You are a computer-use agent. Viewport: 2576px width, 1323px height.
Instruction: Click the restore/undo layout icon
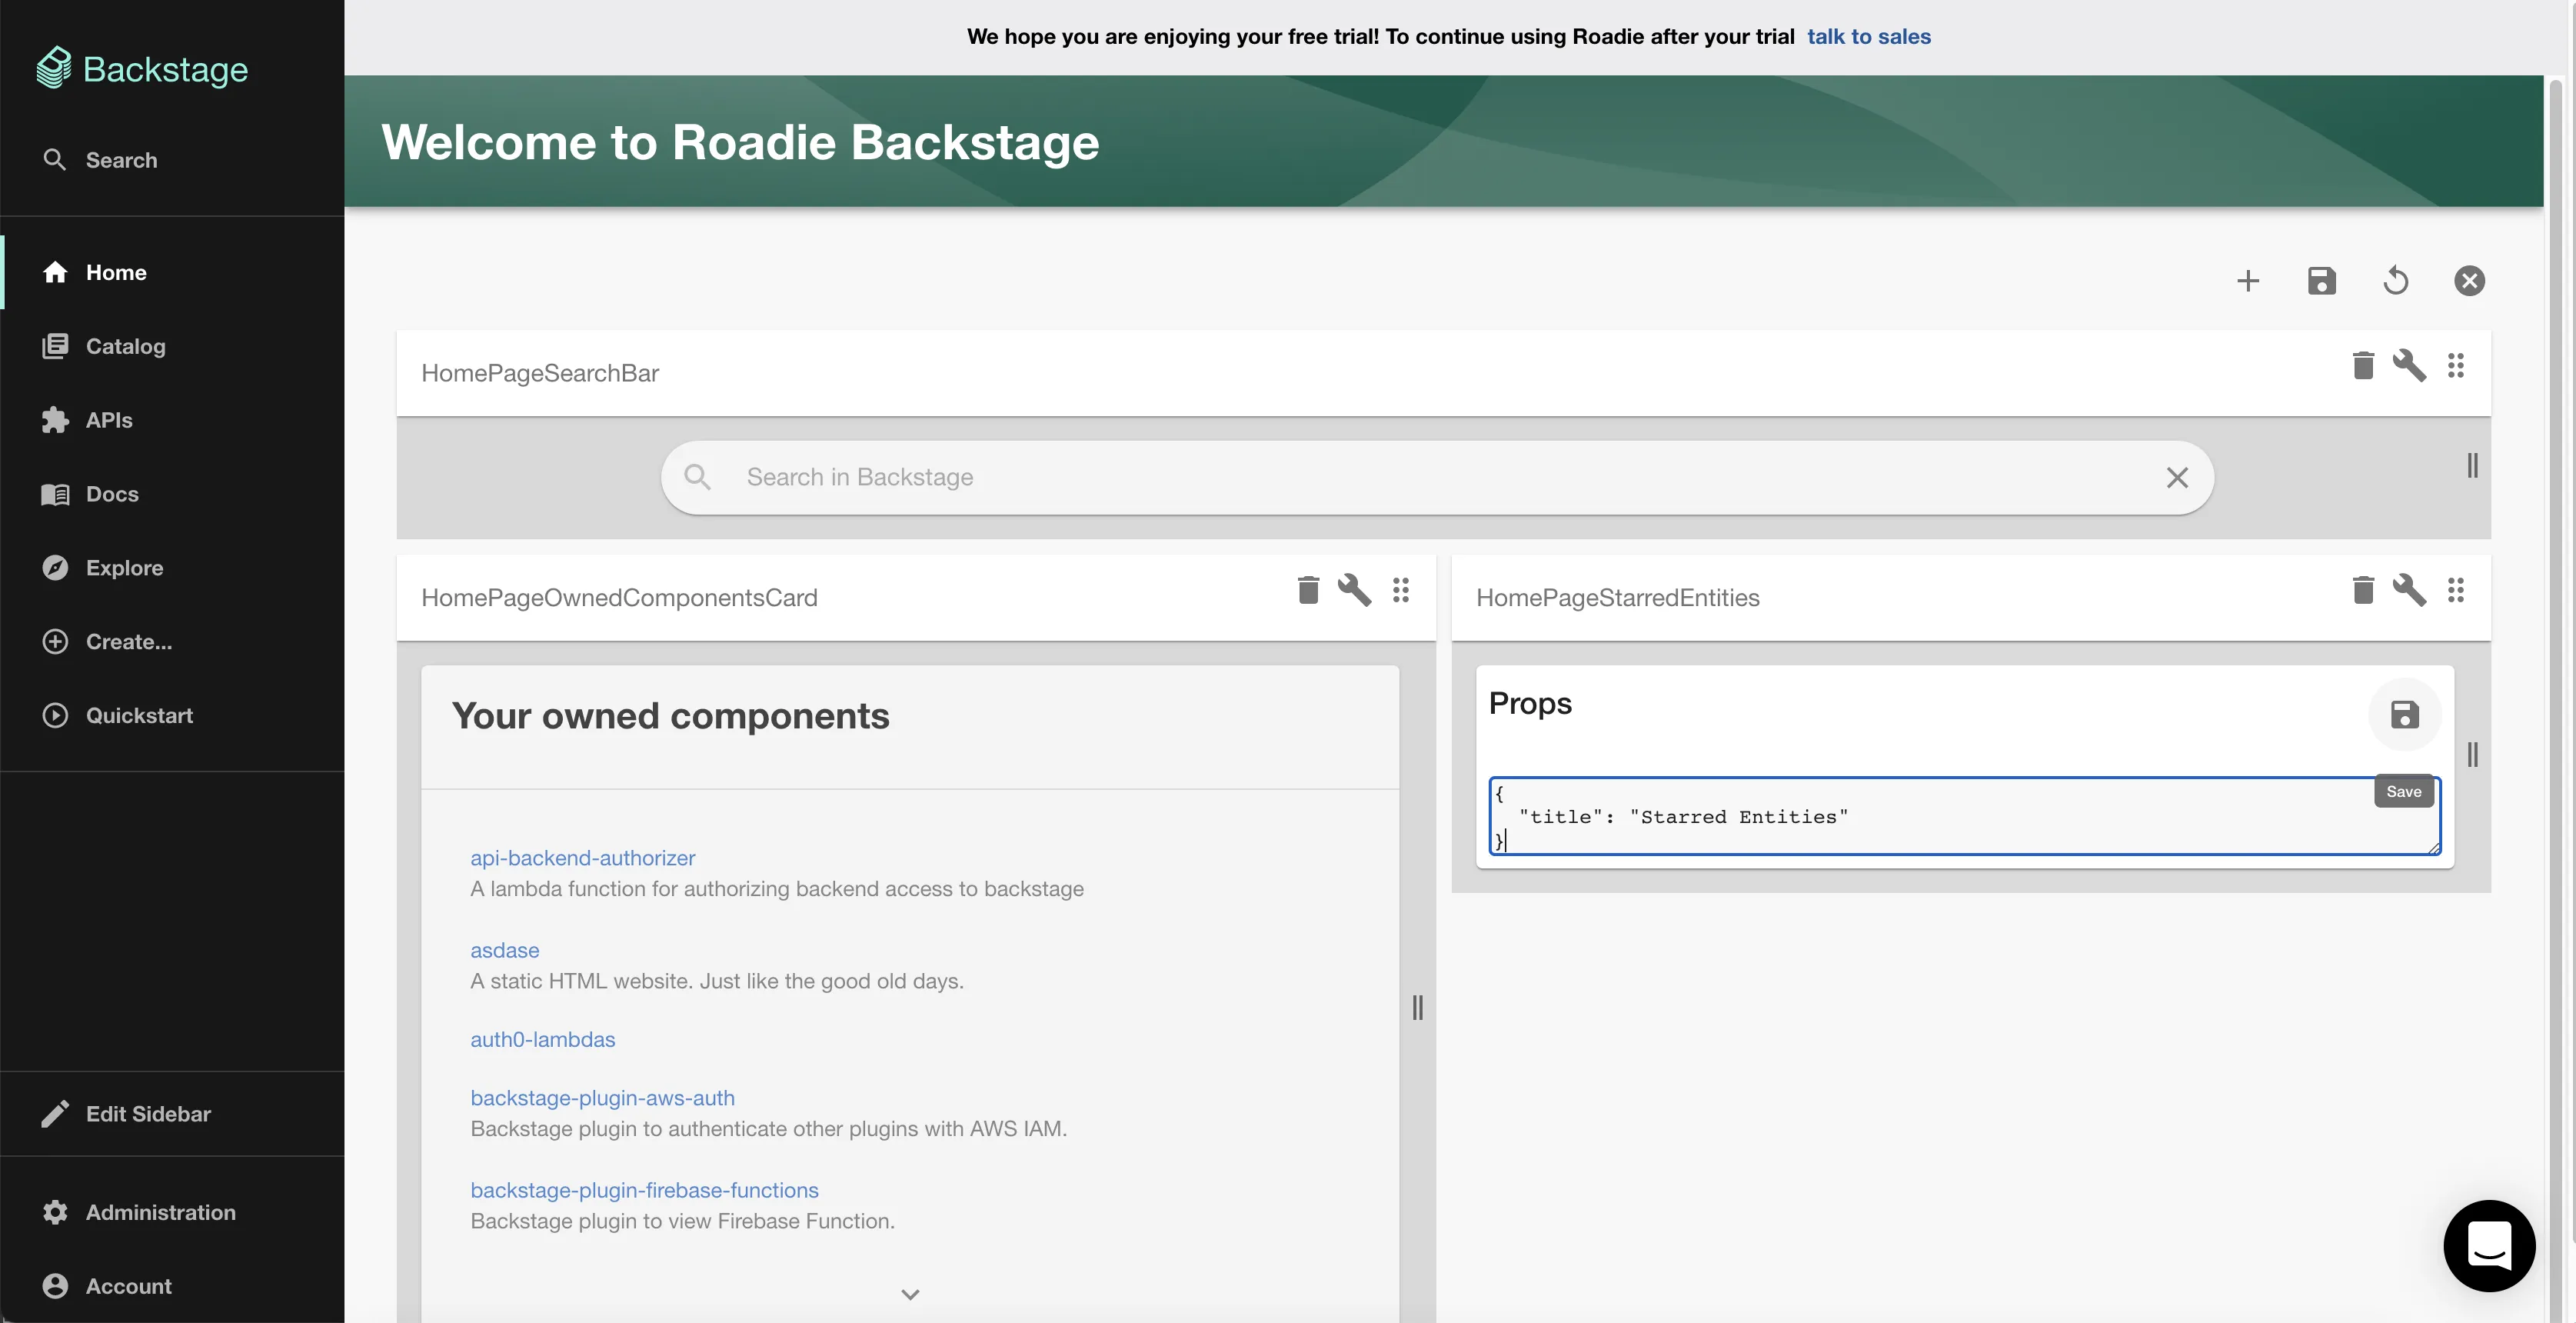pyautogui.click(x=2395, y=281)
